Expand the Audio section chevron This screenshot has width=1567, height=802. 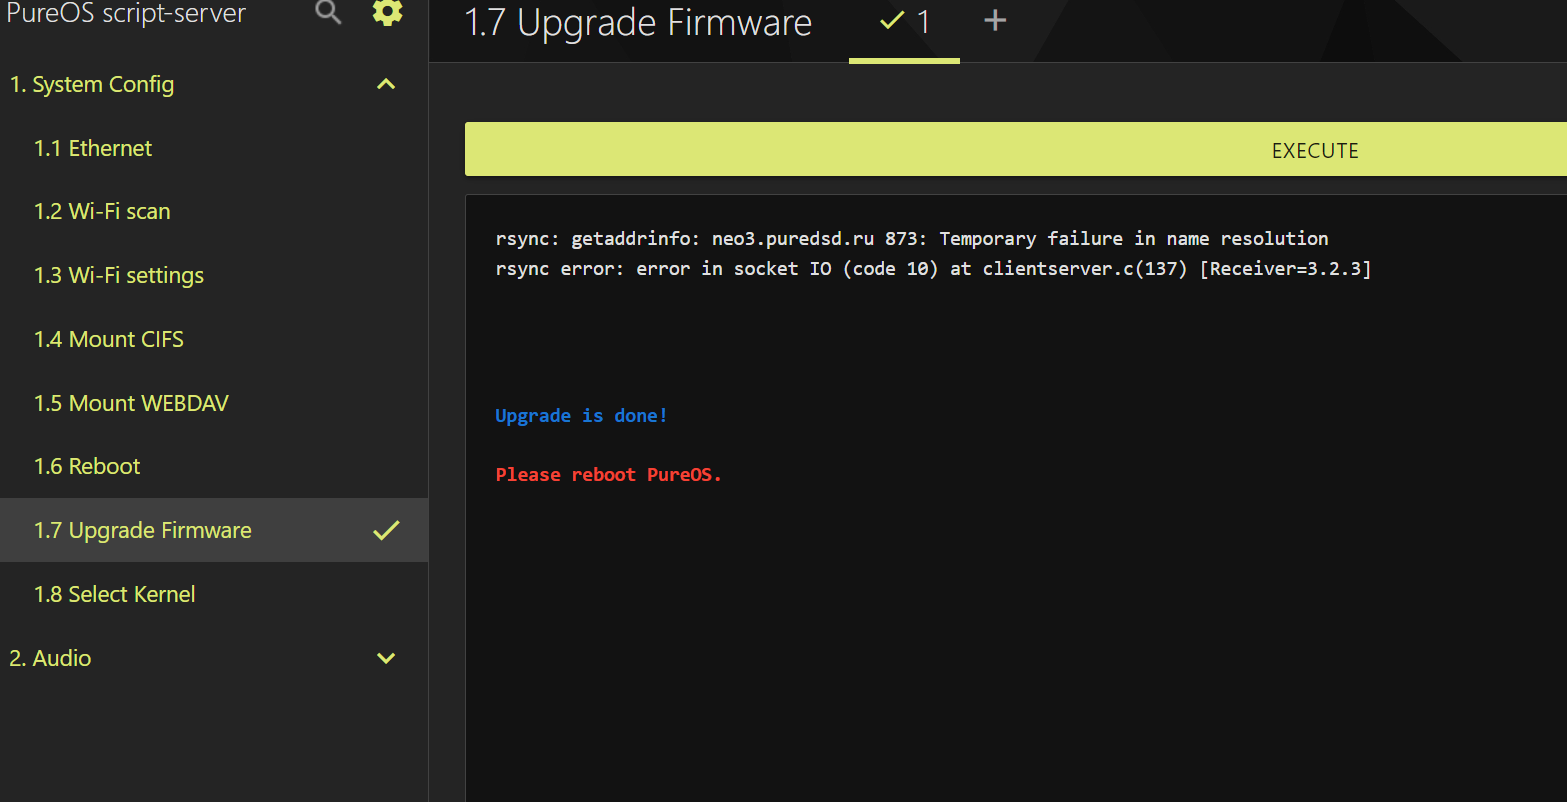click(x=386, y=658)
